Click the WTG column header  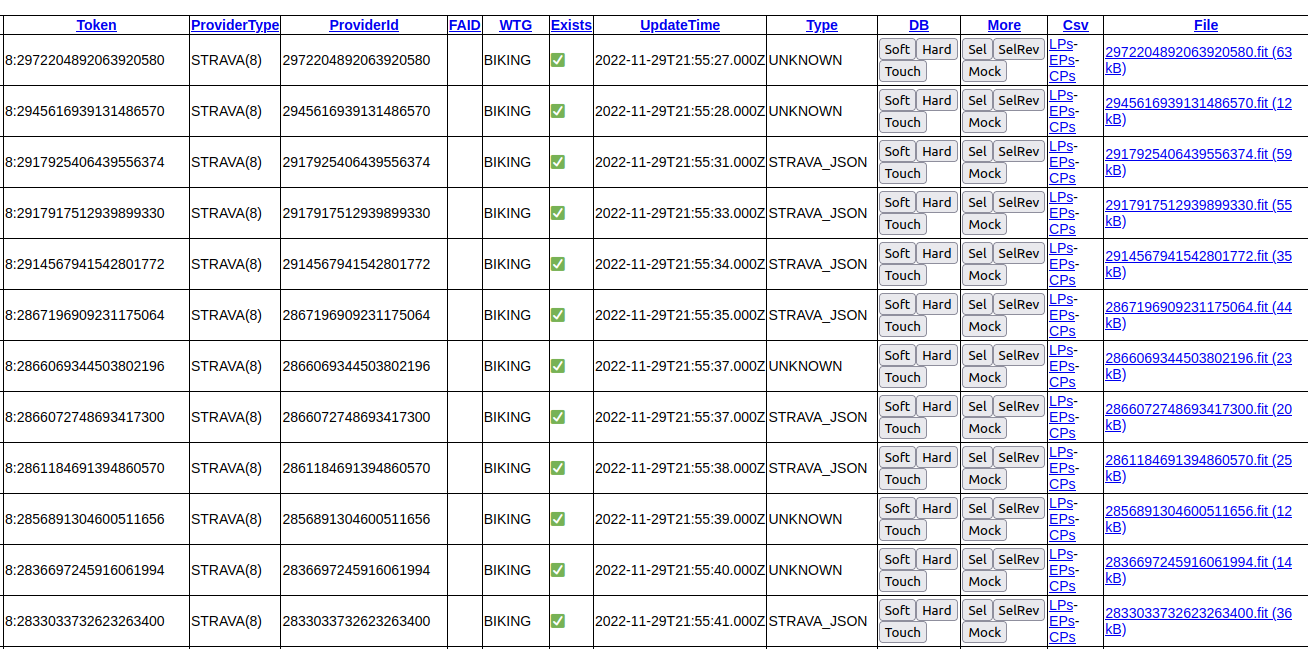click(515, 25)
